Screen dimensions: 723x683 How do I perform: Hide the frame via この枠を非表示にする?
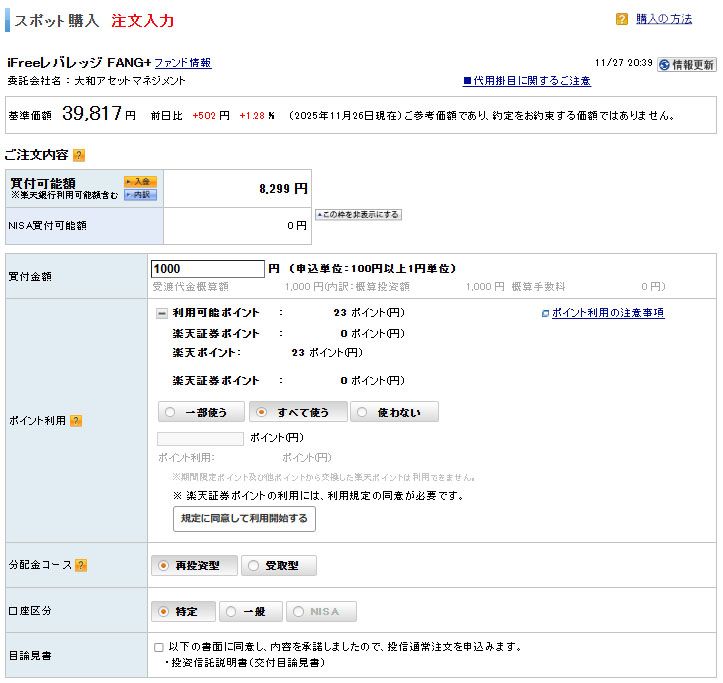click(x=358, y=215)
